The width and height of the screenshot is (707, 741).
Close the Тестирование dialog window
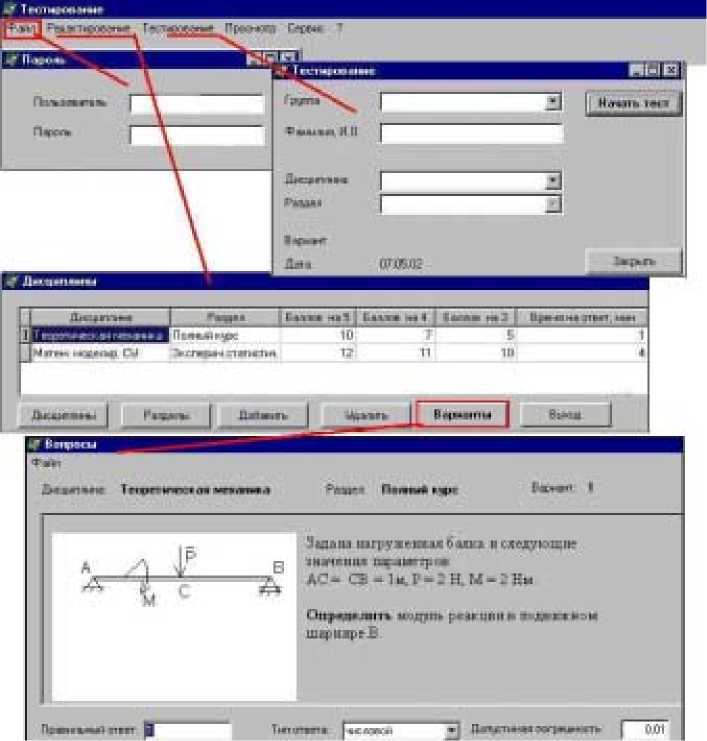(671, 71)
